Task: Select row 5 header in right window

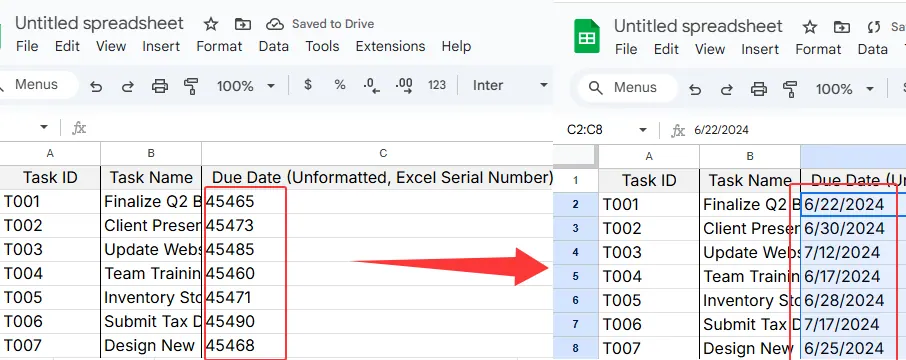Action: pos(575,276)
